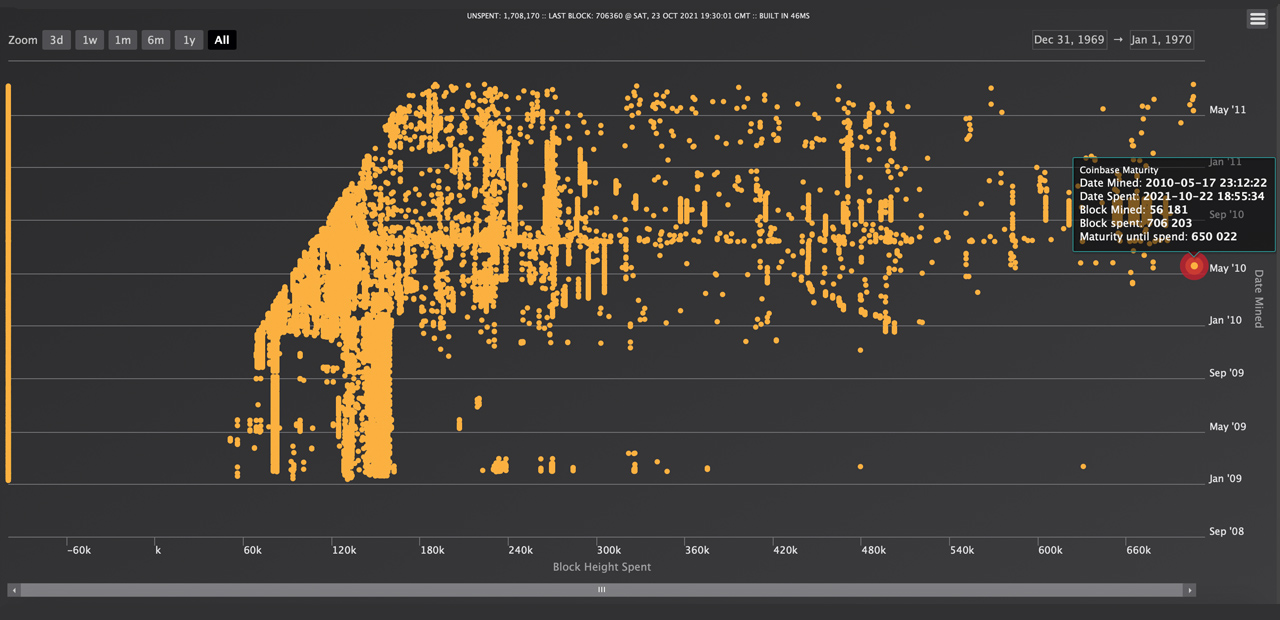Click the Jan 1, 1970 end date field
Screen dimensions: 1280x620
pos(1161,40)
